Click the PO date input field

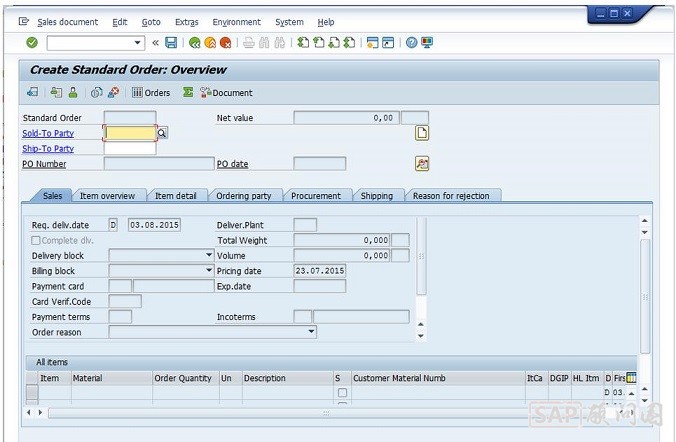[x=319, y=164]
